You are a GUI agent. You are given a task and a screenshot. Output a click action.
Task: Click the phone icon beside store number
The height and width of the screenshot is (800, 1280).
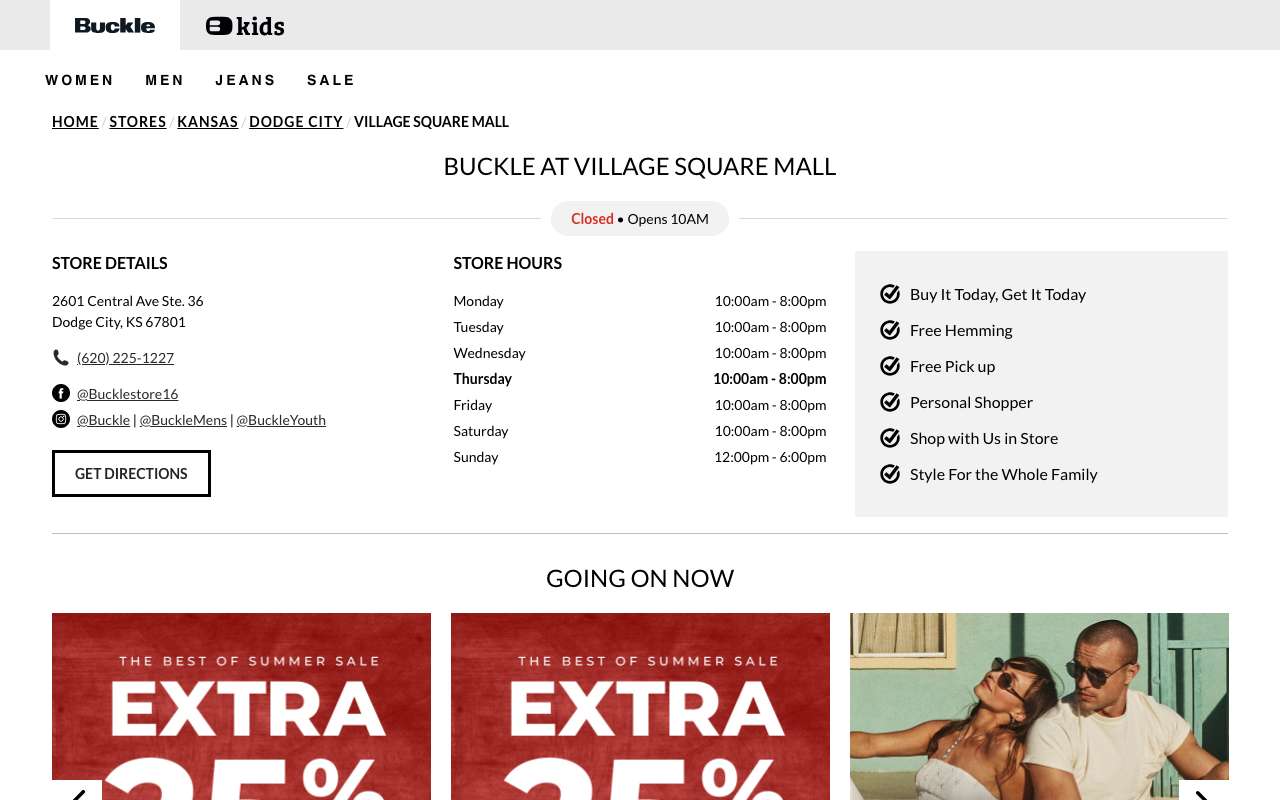pos(61,357)
